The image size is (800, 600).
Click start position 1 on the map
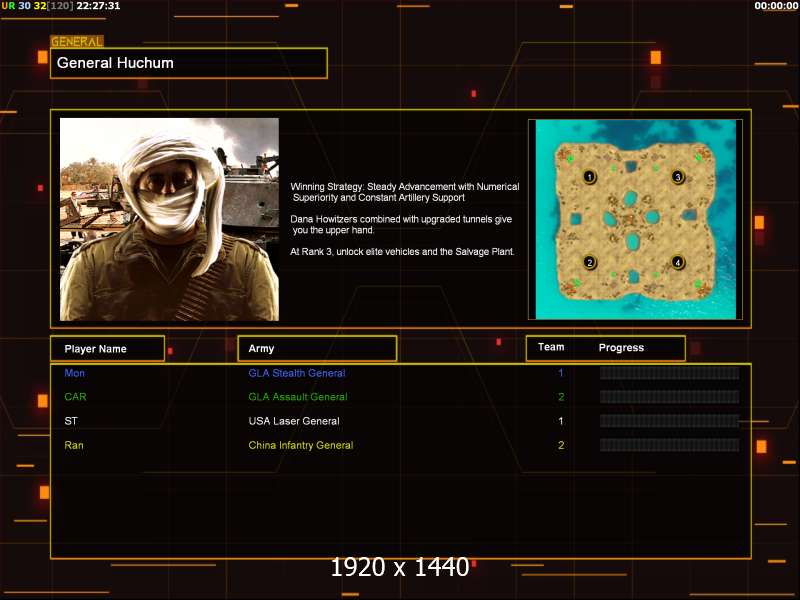[589, 177]
